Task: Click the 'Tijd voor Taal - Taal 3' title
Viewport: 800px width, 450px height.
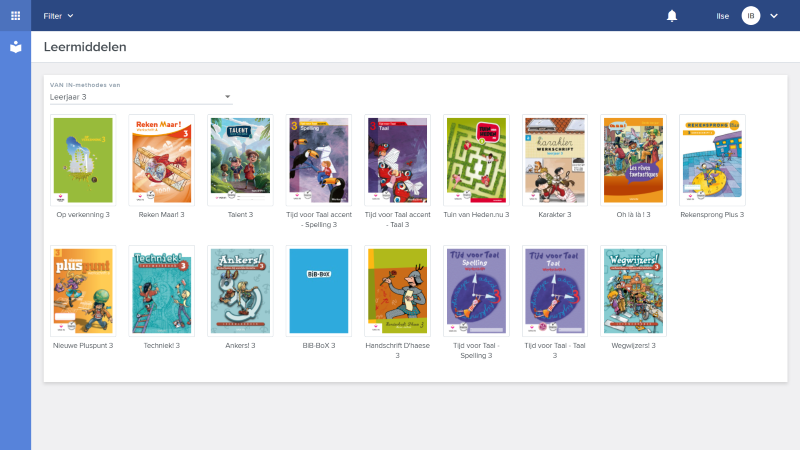Action: (x=555, y=351)
